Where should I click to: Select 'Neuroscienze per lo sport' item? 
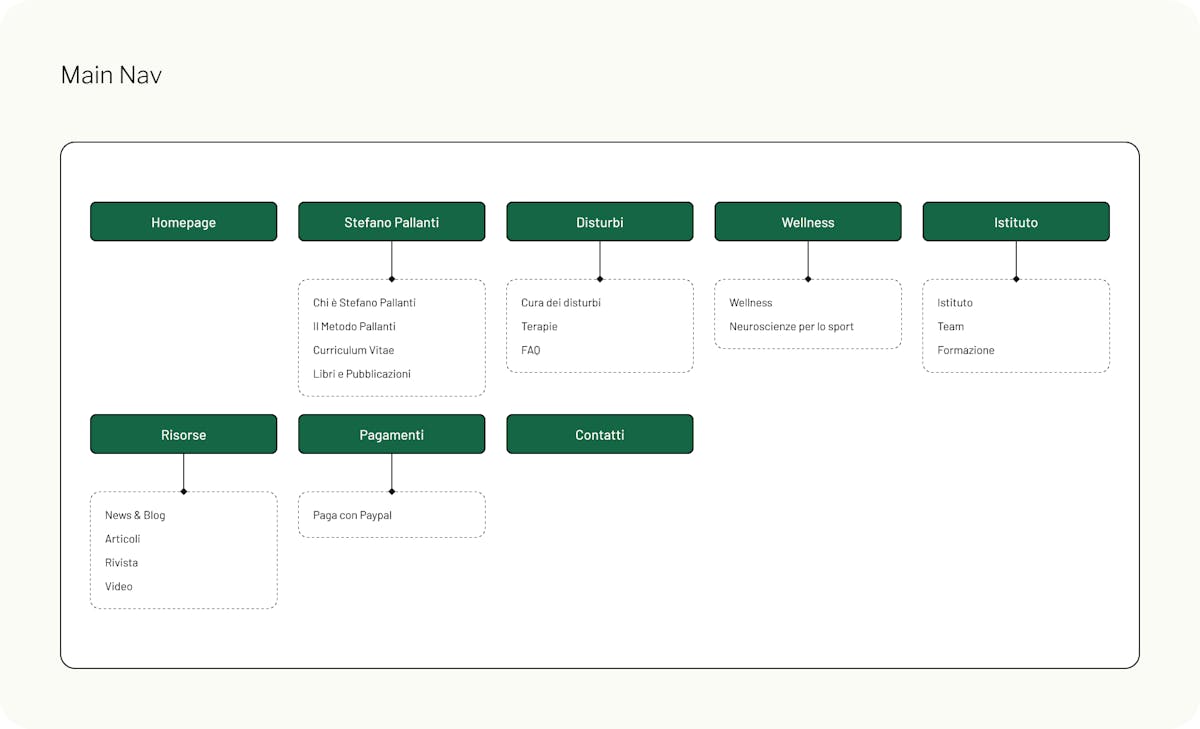[x=791, y=326]
